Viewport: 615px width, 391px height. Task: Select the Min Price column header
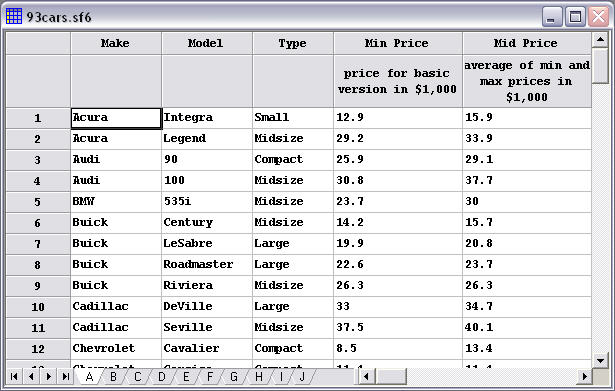398,43
